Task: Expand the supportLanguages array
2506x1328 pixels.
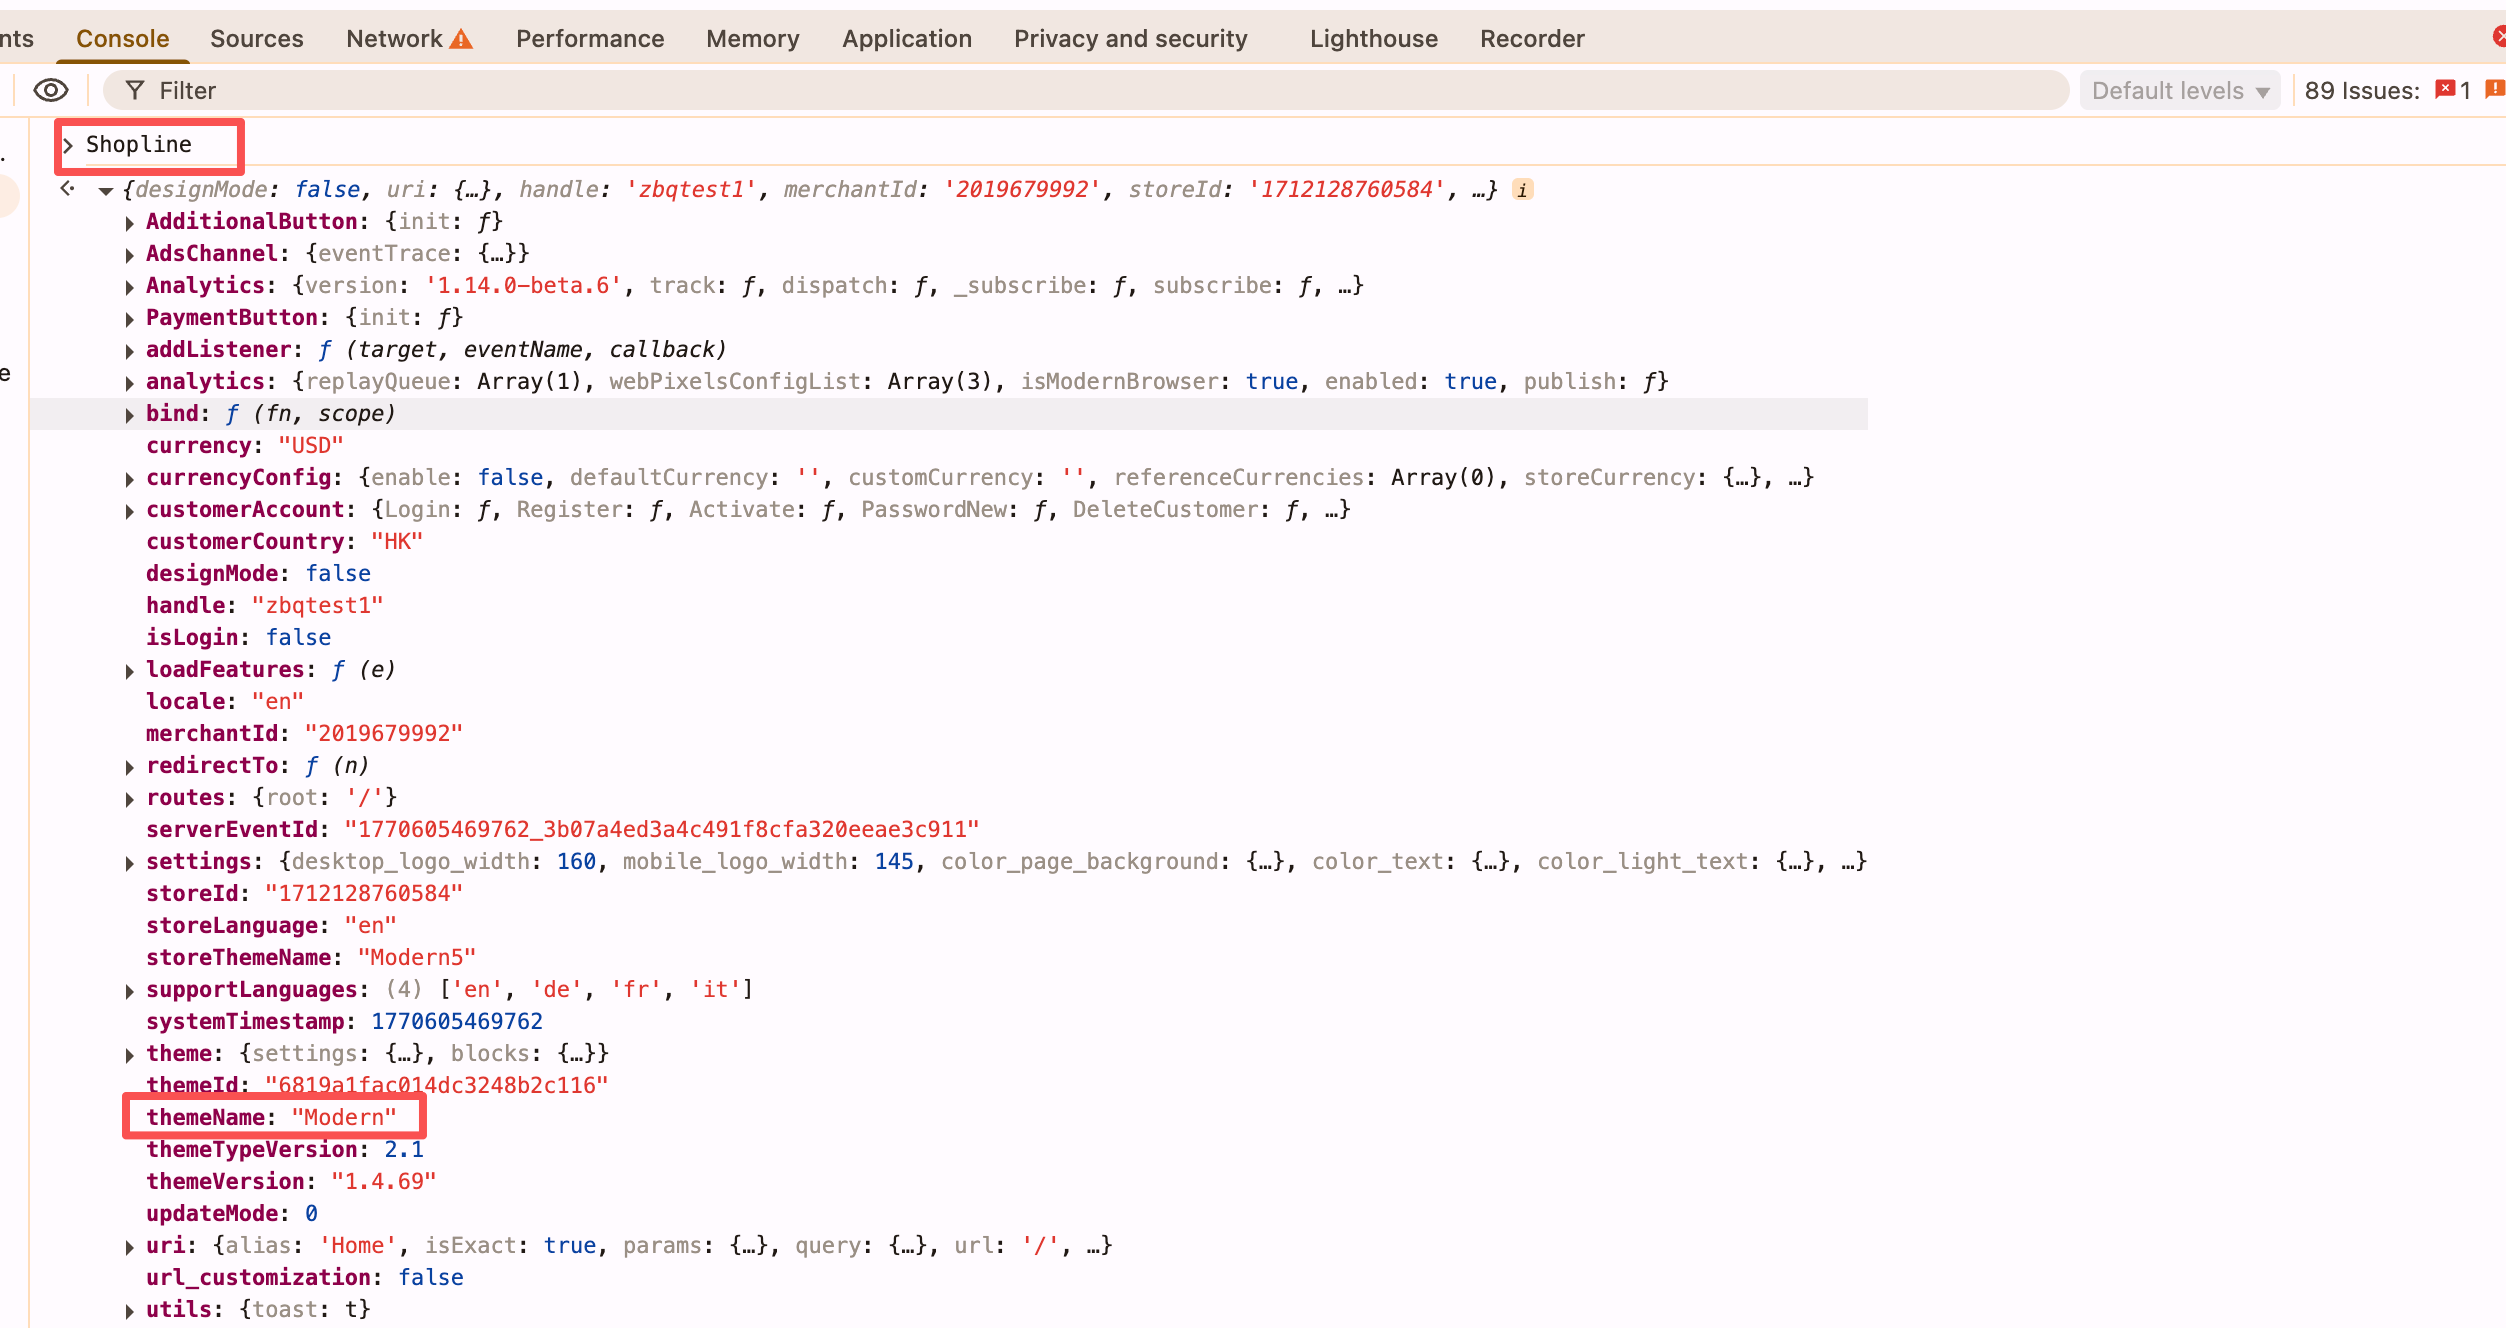Action: point(130,991)
